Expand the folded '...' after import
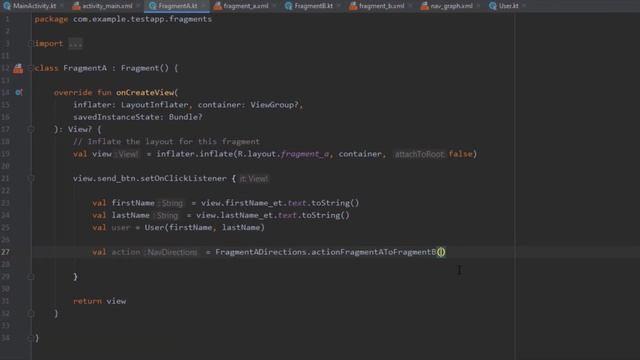The width and height of the screenshot is (640, 360). [75, 44]
